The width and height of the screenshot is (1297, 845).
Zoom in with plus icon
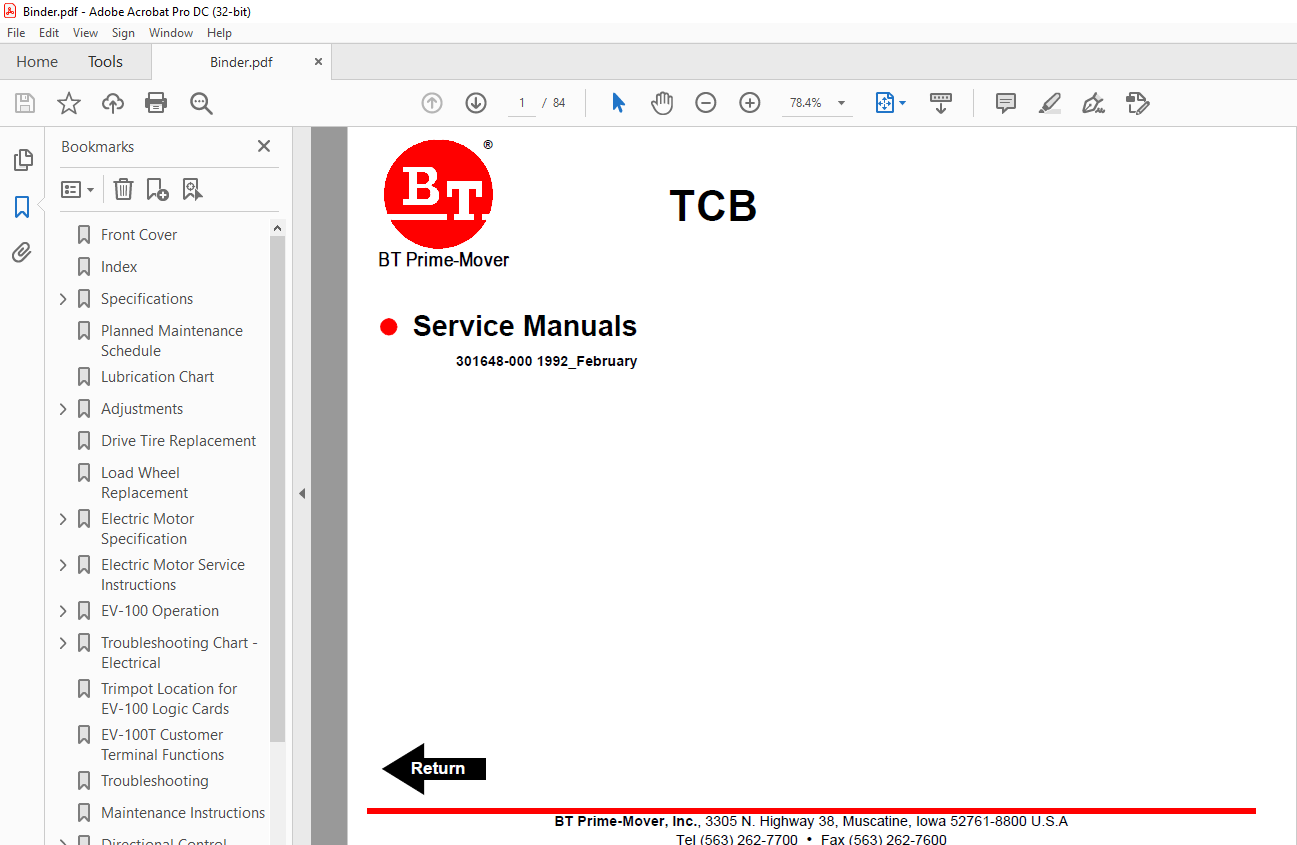click(x=750, y=103)
